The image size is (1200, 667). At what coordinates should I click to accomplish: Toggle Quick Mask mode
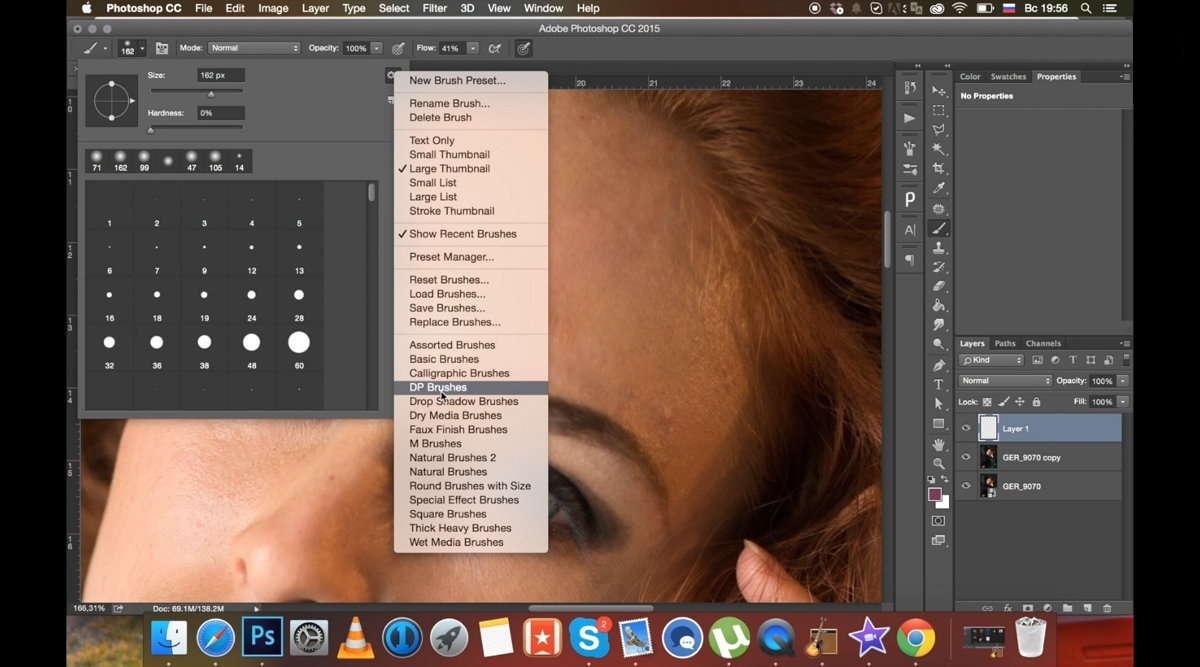click(938, 520)
